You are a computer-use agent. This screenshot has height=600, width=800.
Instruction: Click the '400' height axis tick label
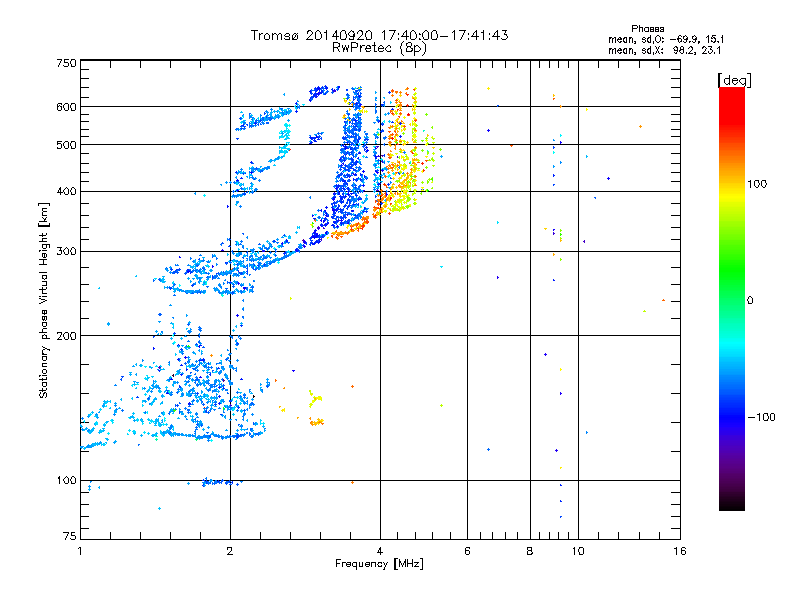66,191
